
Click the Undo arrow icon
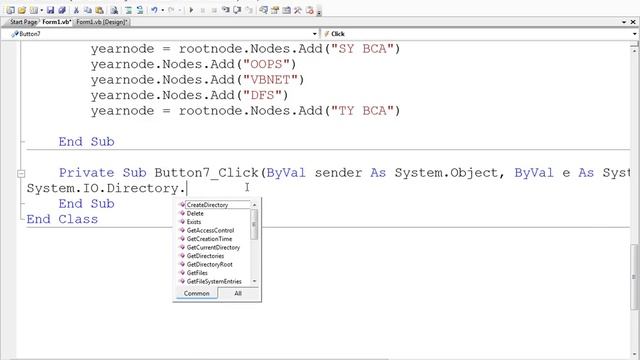[x=154, y=10]
